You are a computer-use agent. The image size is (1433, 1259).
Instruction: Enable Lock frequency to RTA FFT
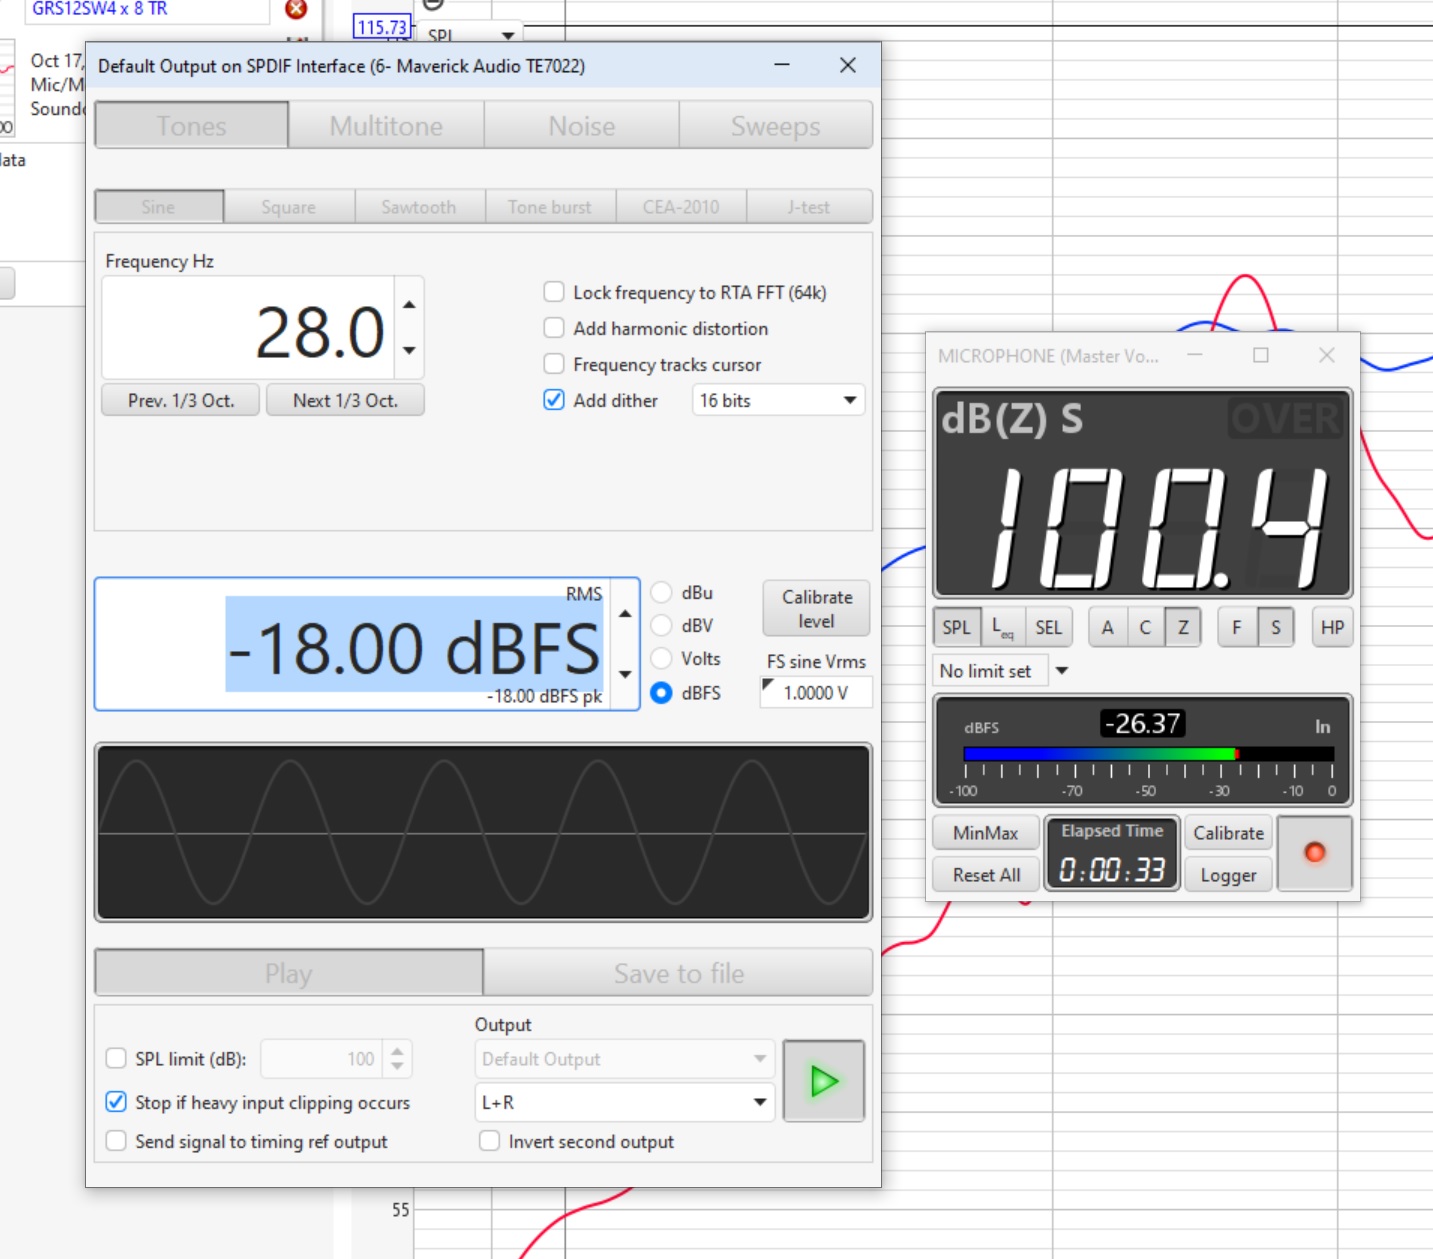(553, 292)
